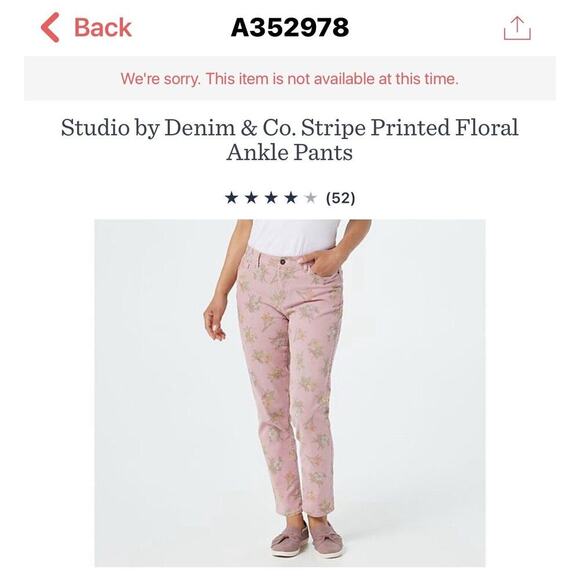Click the first dark rating star
This screenshot has height=580, width=580.
232,198
